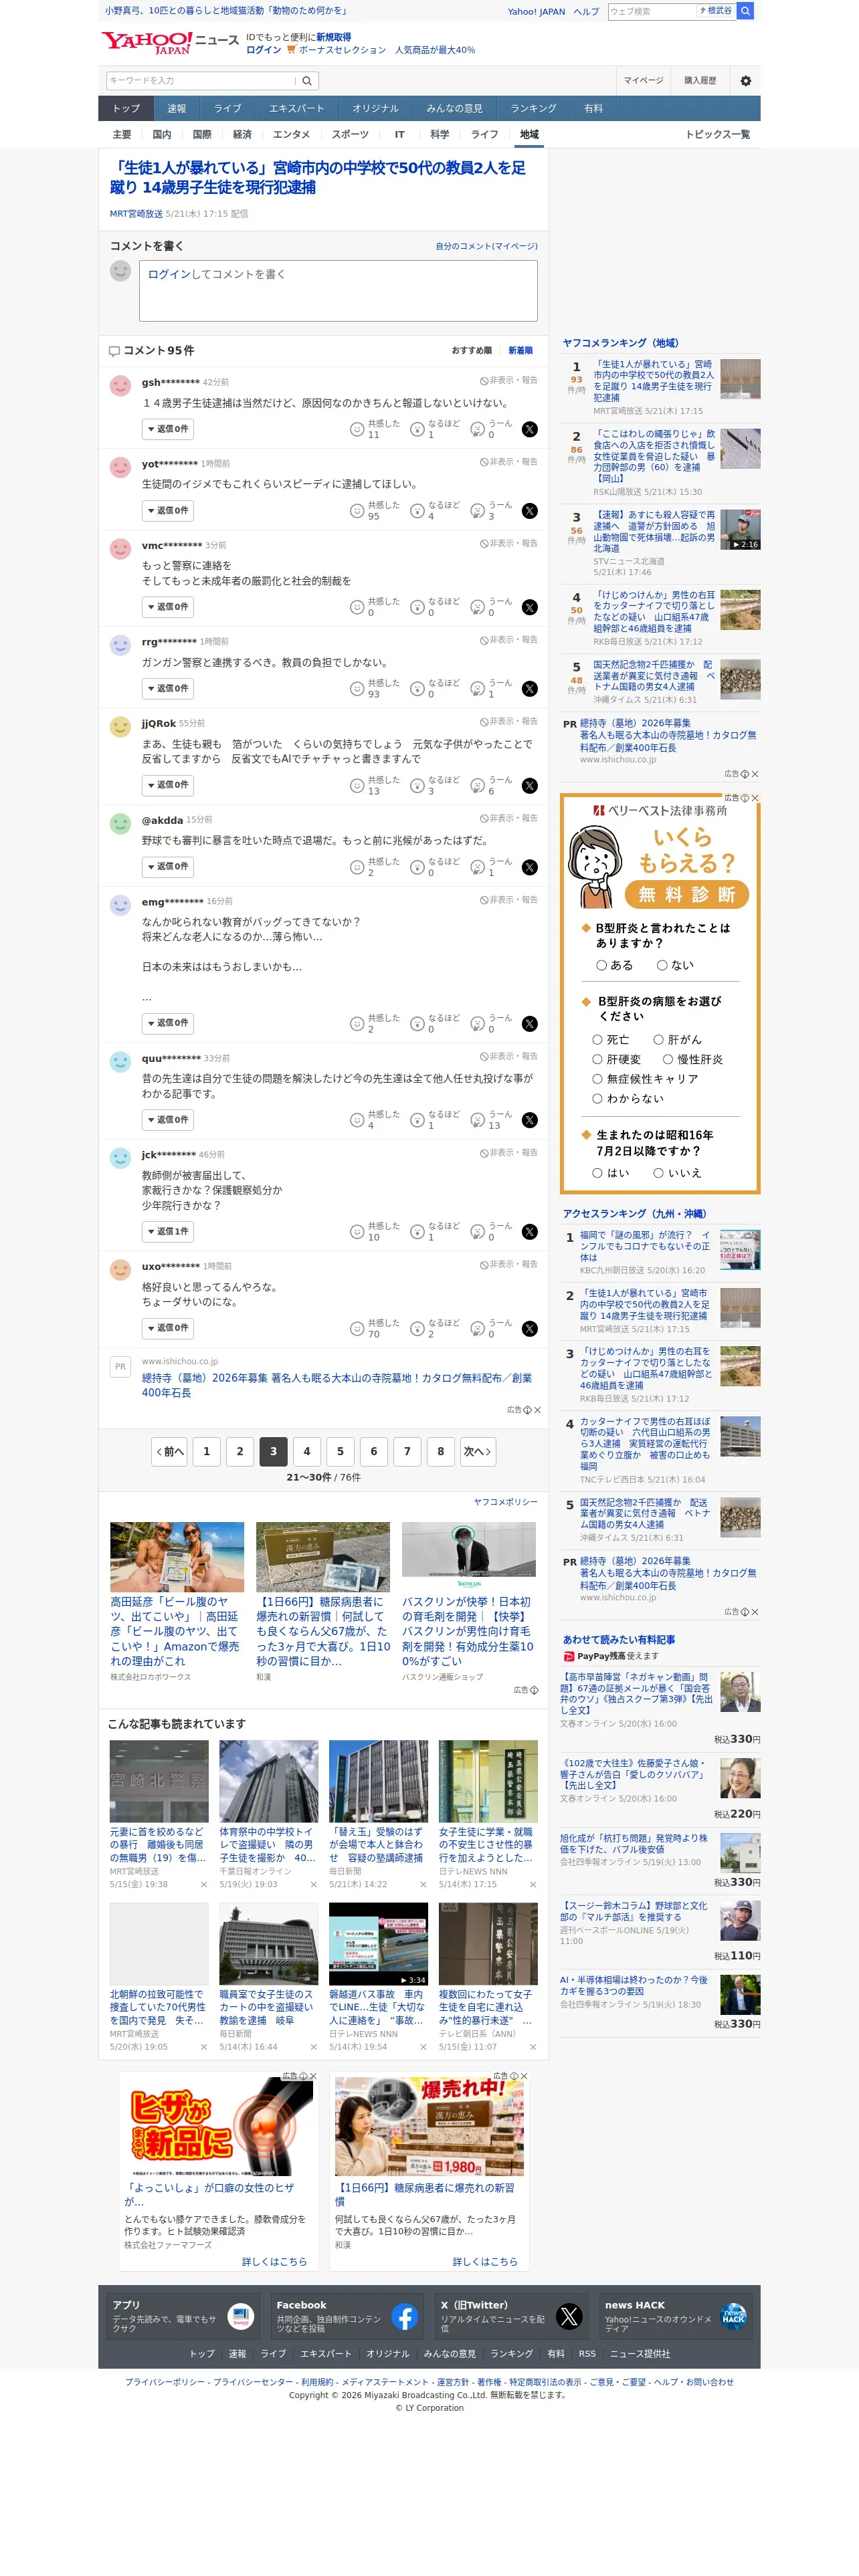Share gsh's comment on X

[530, 429]
